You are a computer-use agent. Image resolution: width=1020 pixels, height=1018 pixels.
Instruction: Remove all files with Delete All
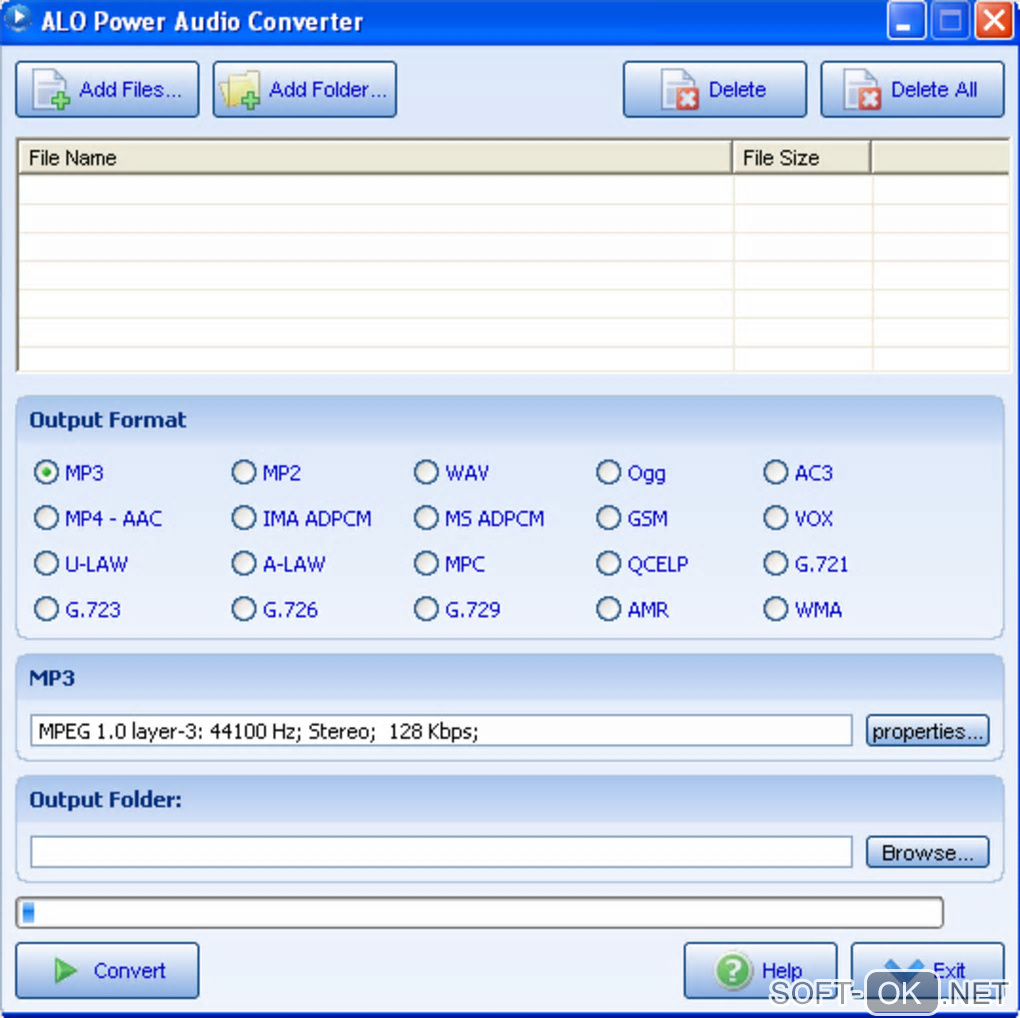(912, 90)
